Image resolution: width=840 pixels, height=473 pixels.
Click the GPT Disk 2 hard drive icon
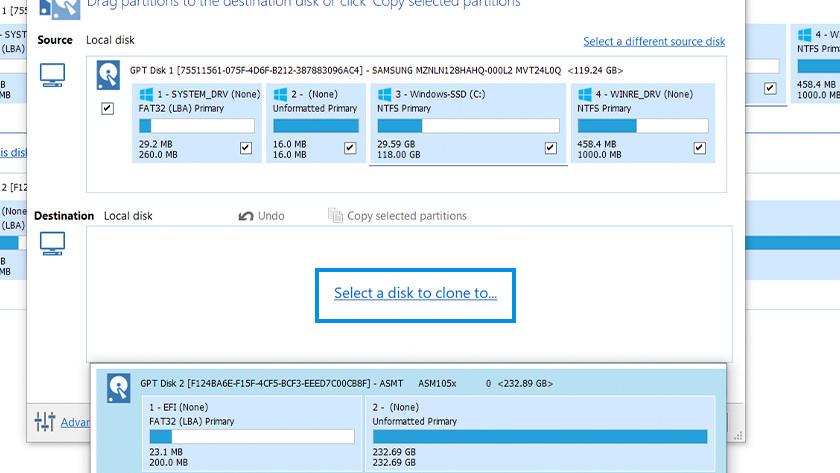(x=120, y=384)
